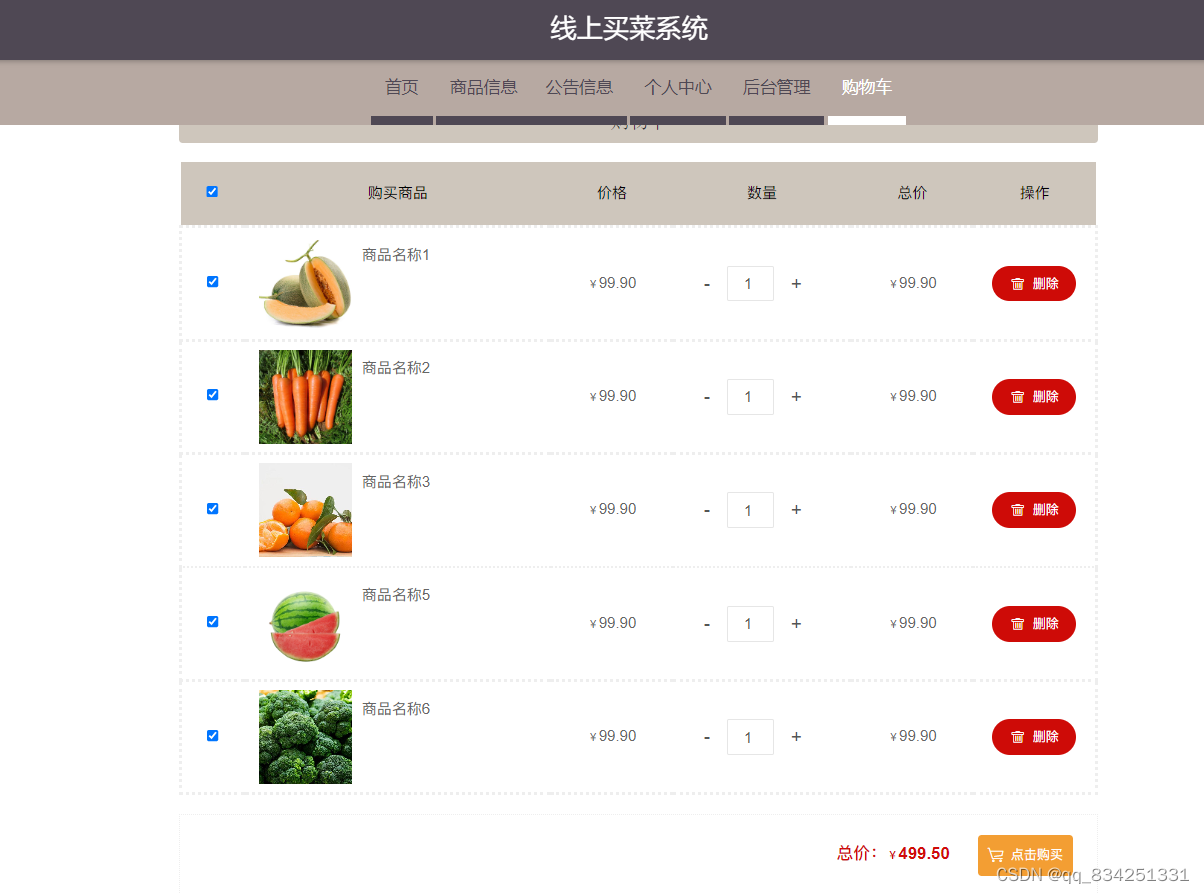Remove 商品名称5 using its 删除 button
1204x893 pixels.
click(x=1034, y=623)
